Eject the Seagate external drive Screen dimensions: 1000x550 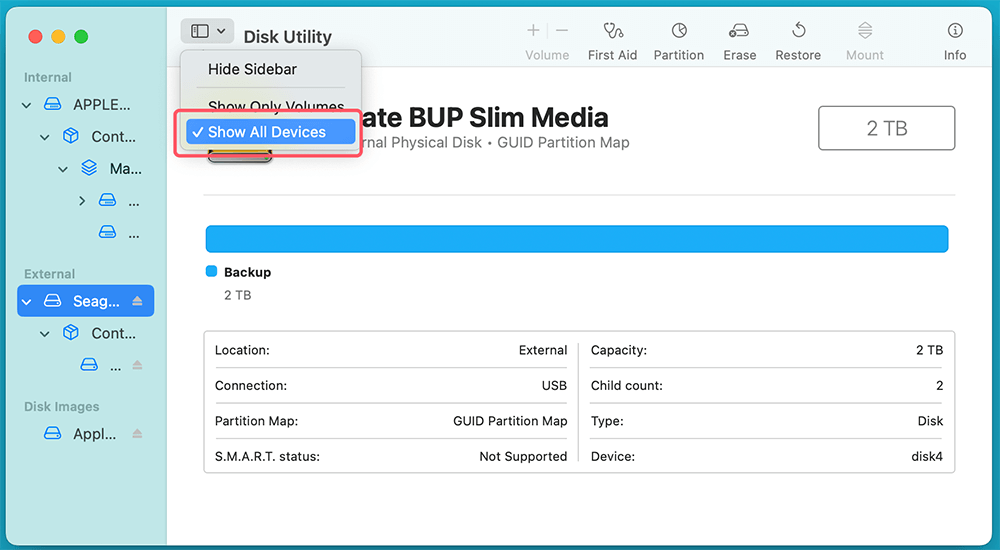point(138,301)
